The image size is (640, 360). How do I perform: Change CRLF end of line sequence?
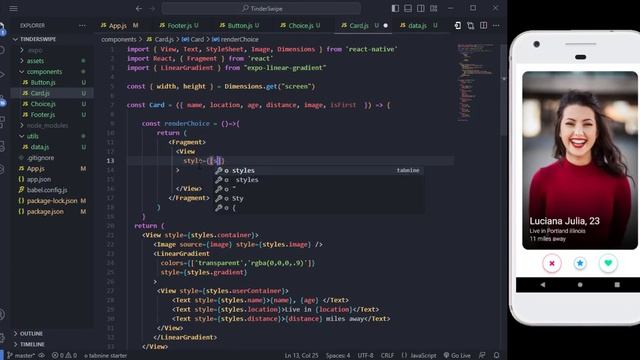point(387,356)
